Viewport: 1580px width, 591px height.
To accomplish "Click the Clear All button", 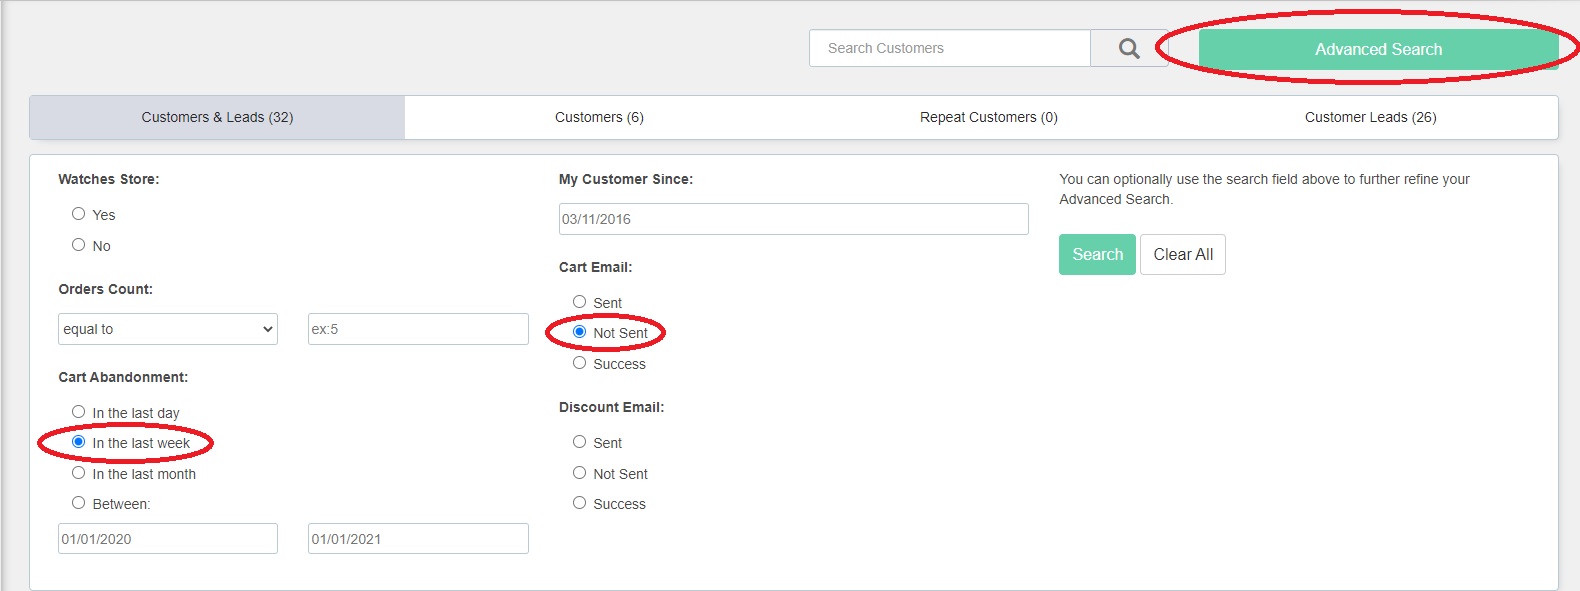I will pos(1183,254).
